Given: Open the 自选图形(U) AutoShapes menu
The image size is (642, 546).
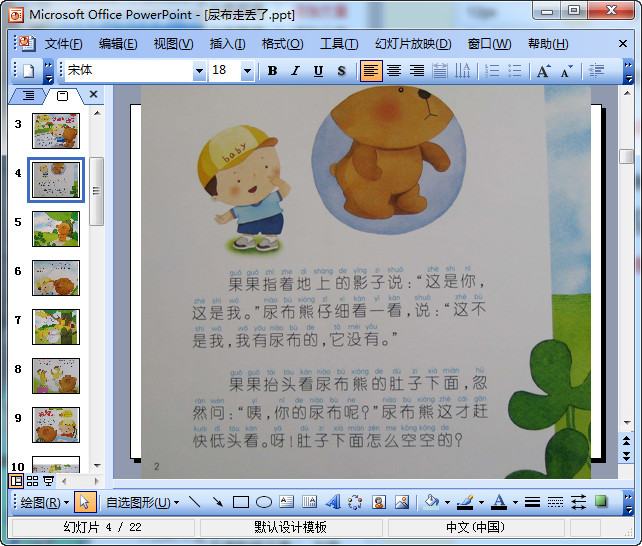Looking at the screenshot, I should (142, 502).
